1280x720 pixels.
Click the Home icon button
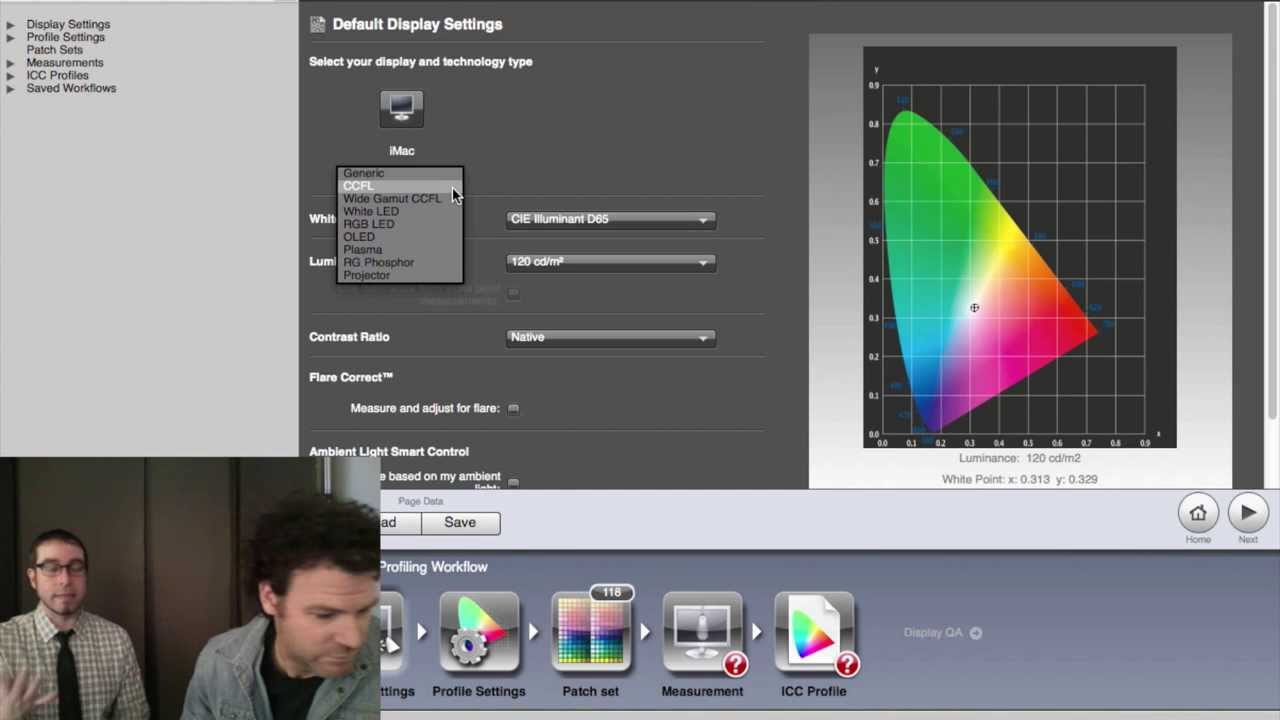1198,513
